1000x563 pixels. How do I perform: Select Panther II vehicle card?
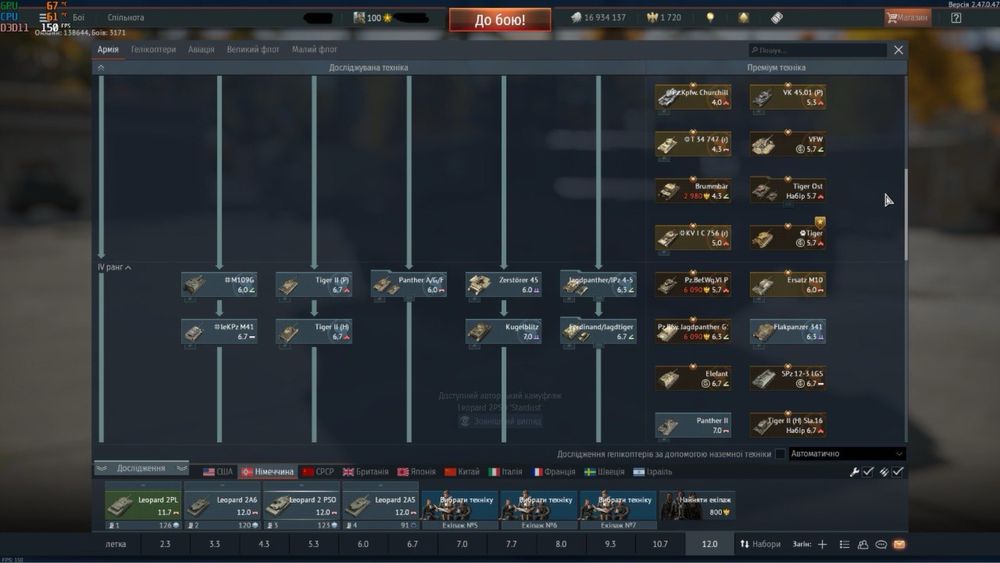pyautogui.click(x=693, y=425)
